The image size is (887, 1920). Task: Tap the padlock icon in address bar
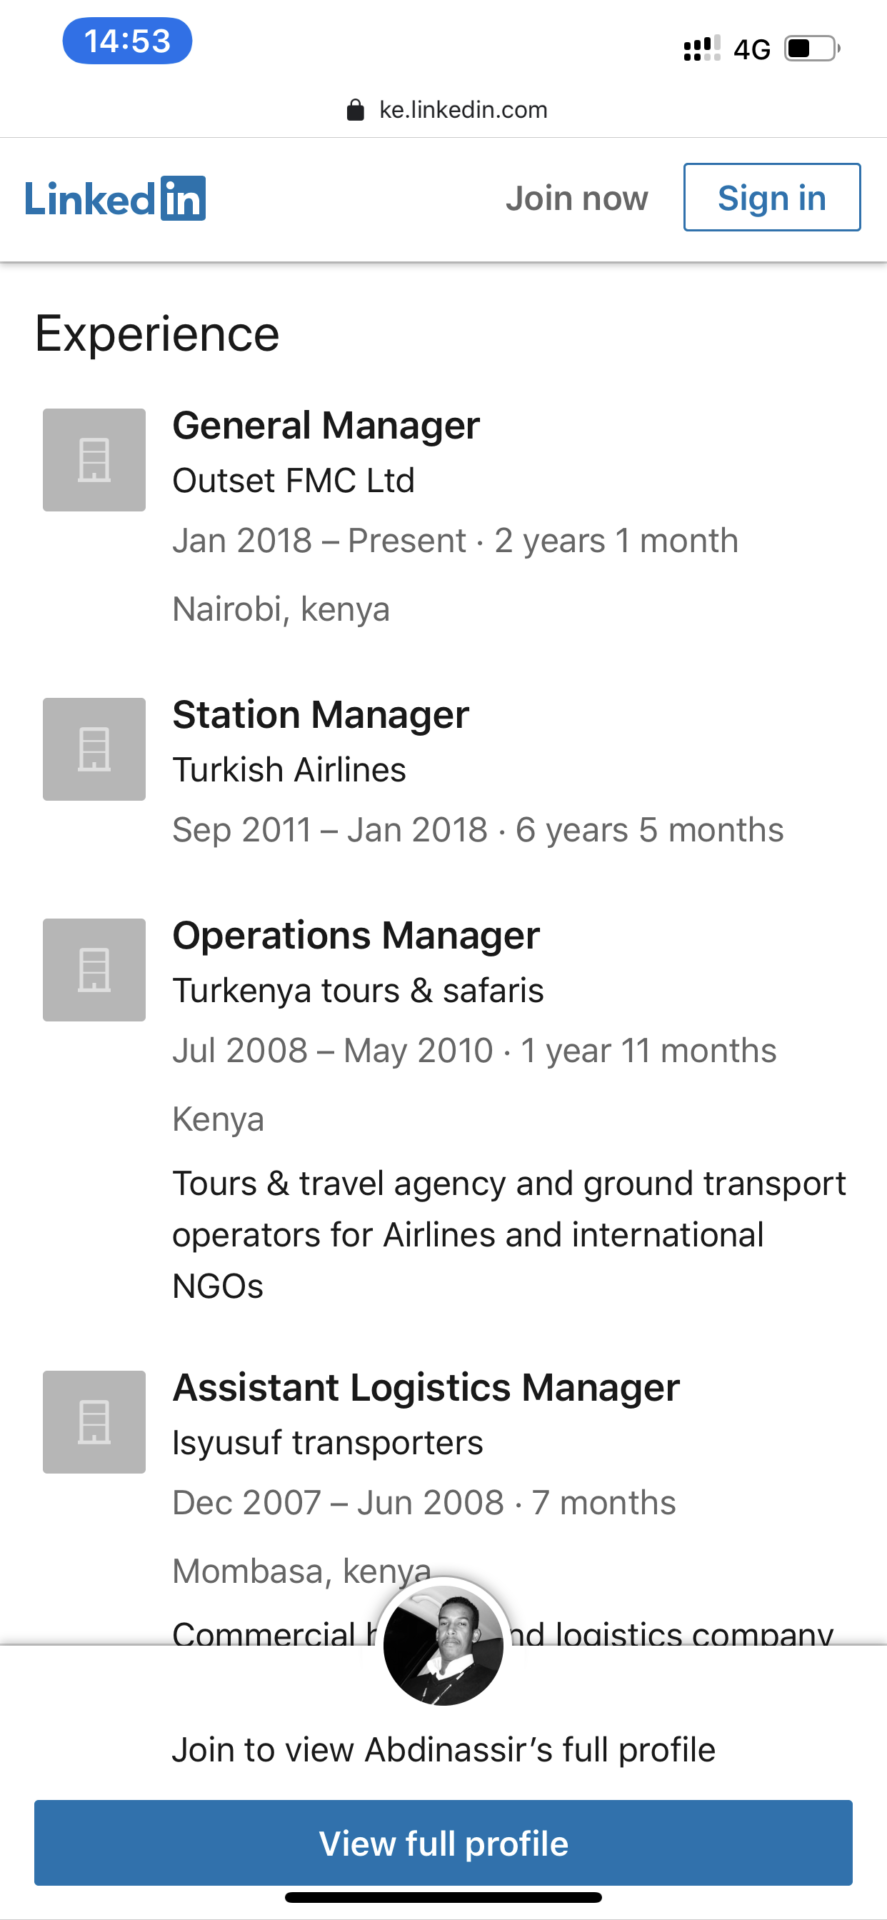click(x=355, y=110)
